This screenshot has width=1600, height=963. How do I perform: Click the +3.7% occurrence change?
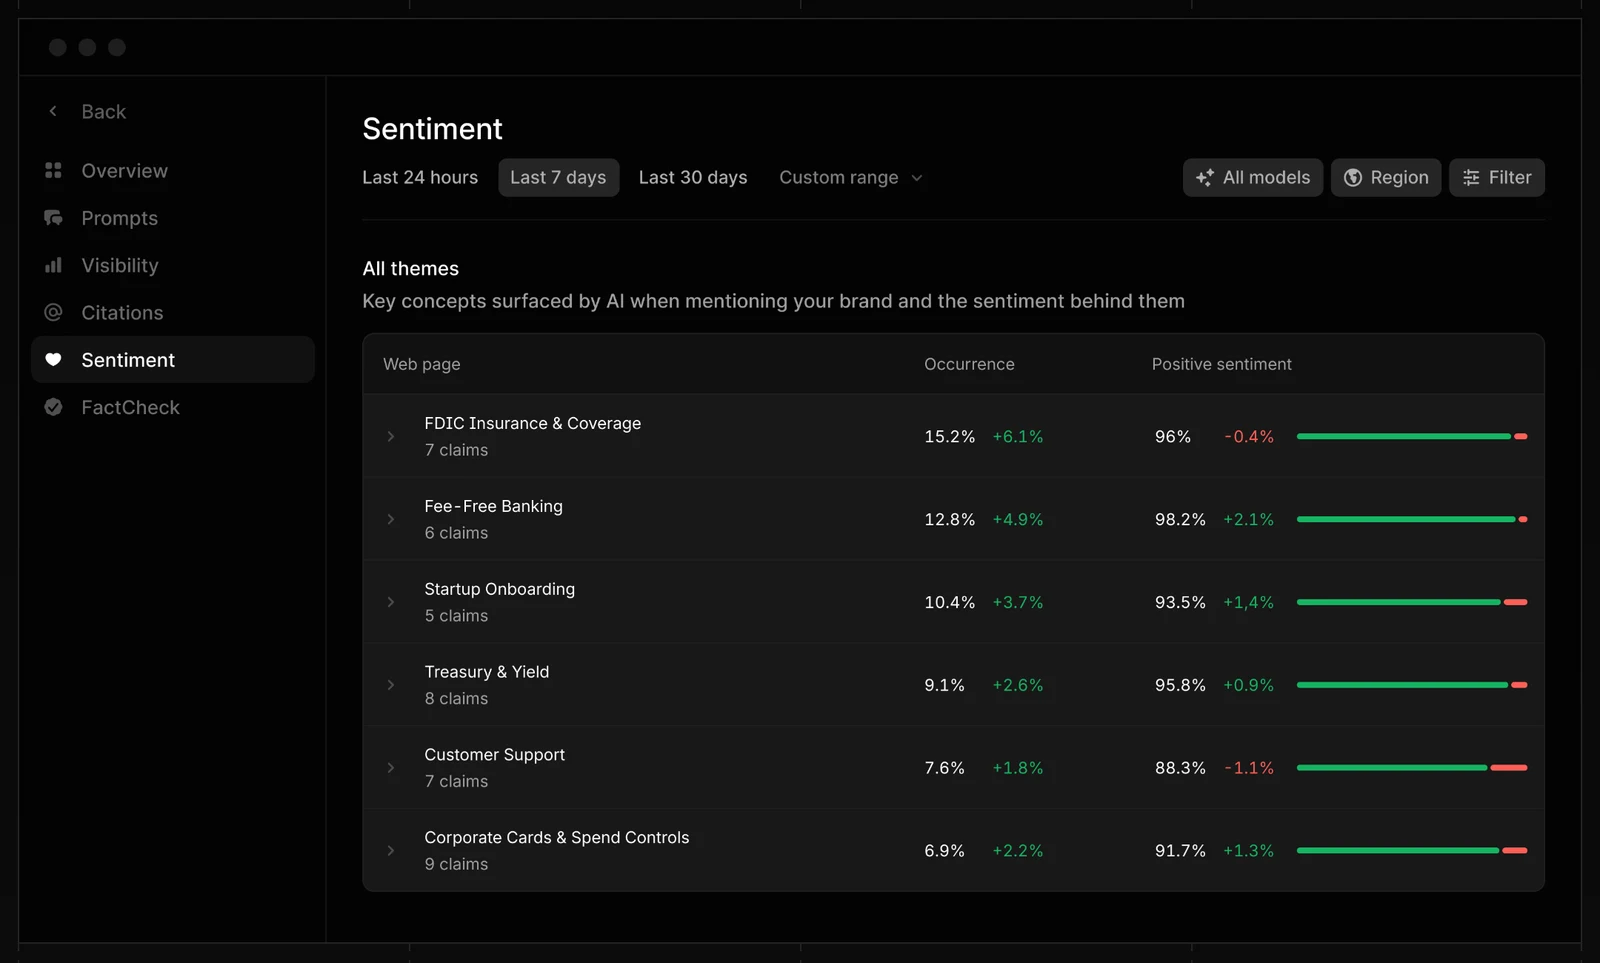(1018, 602)
